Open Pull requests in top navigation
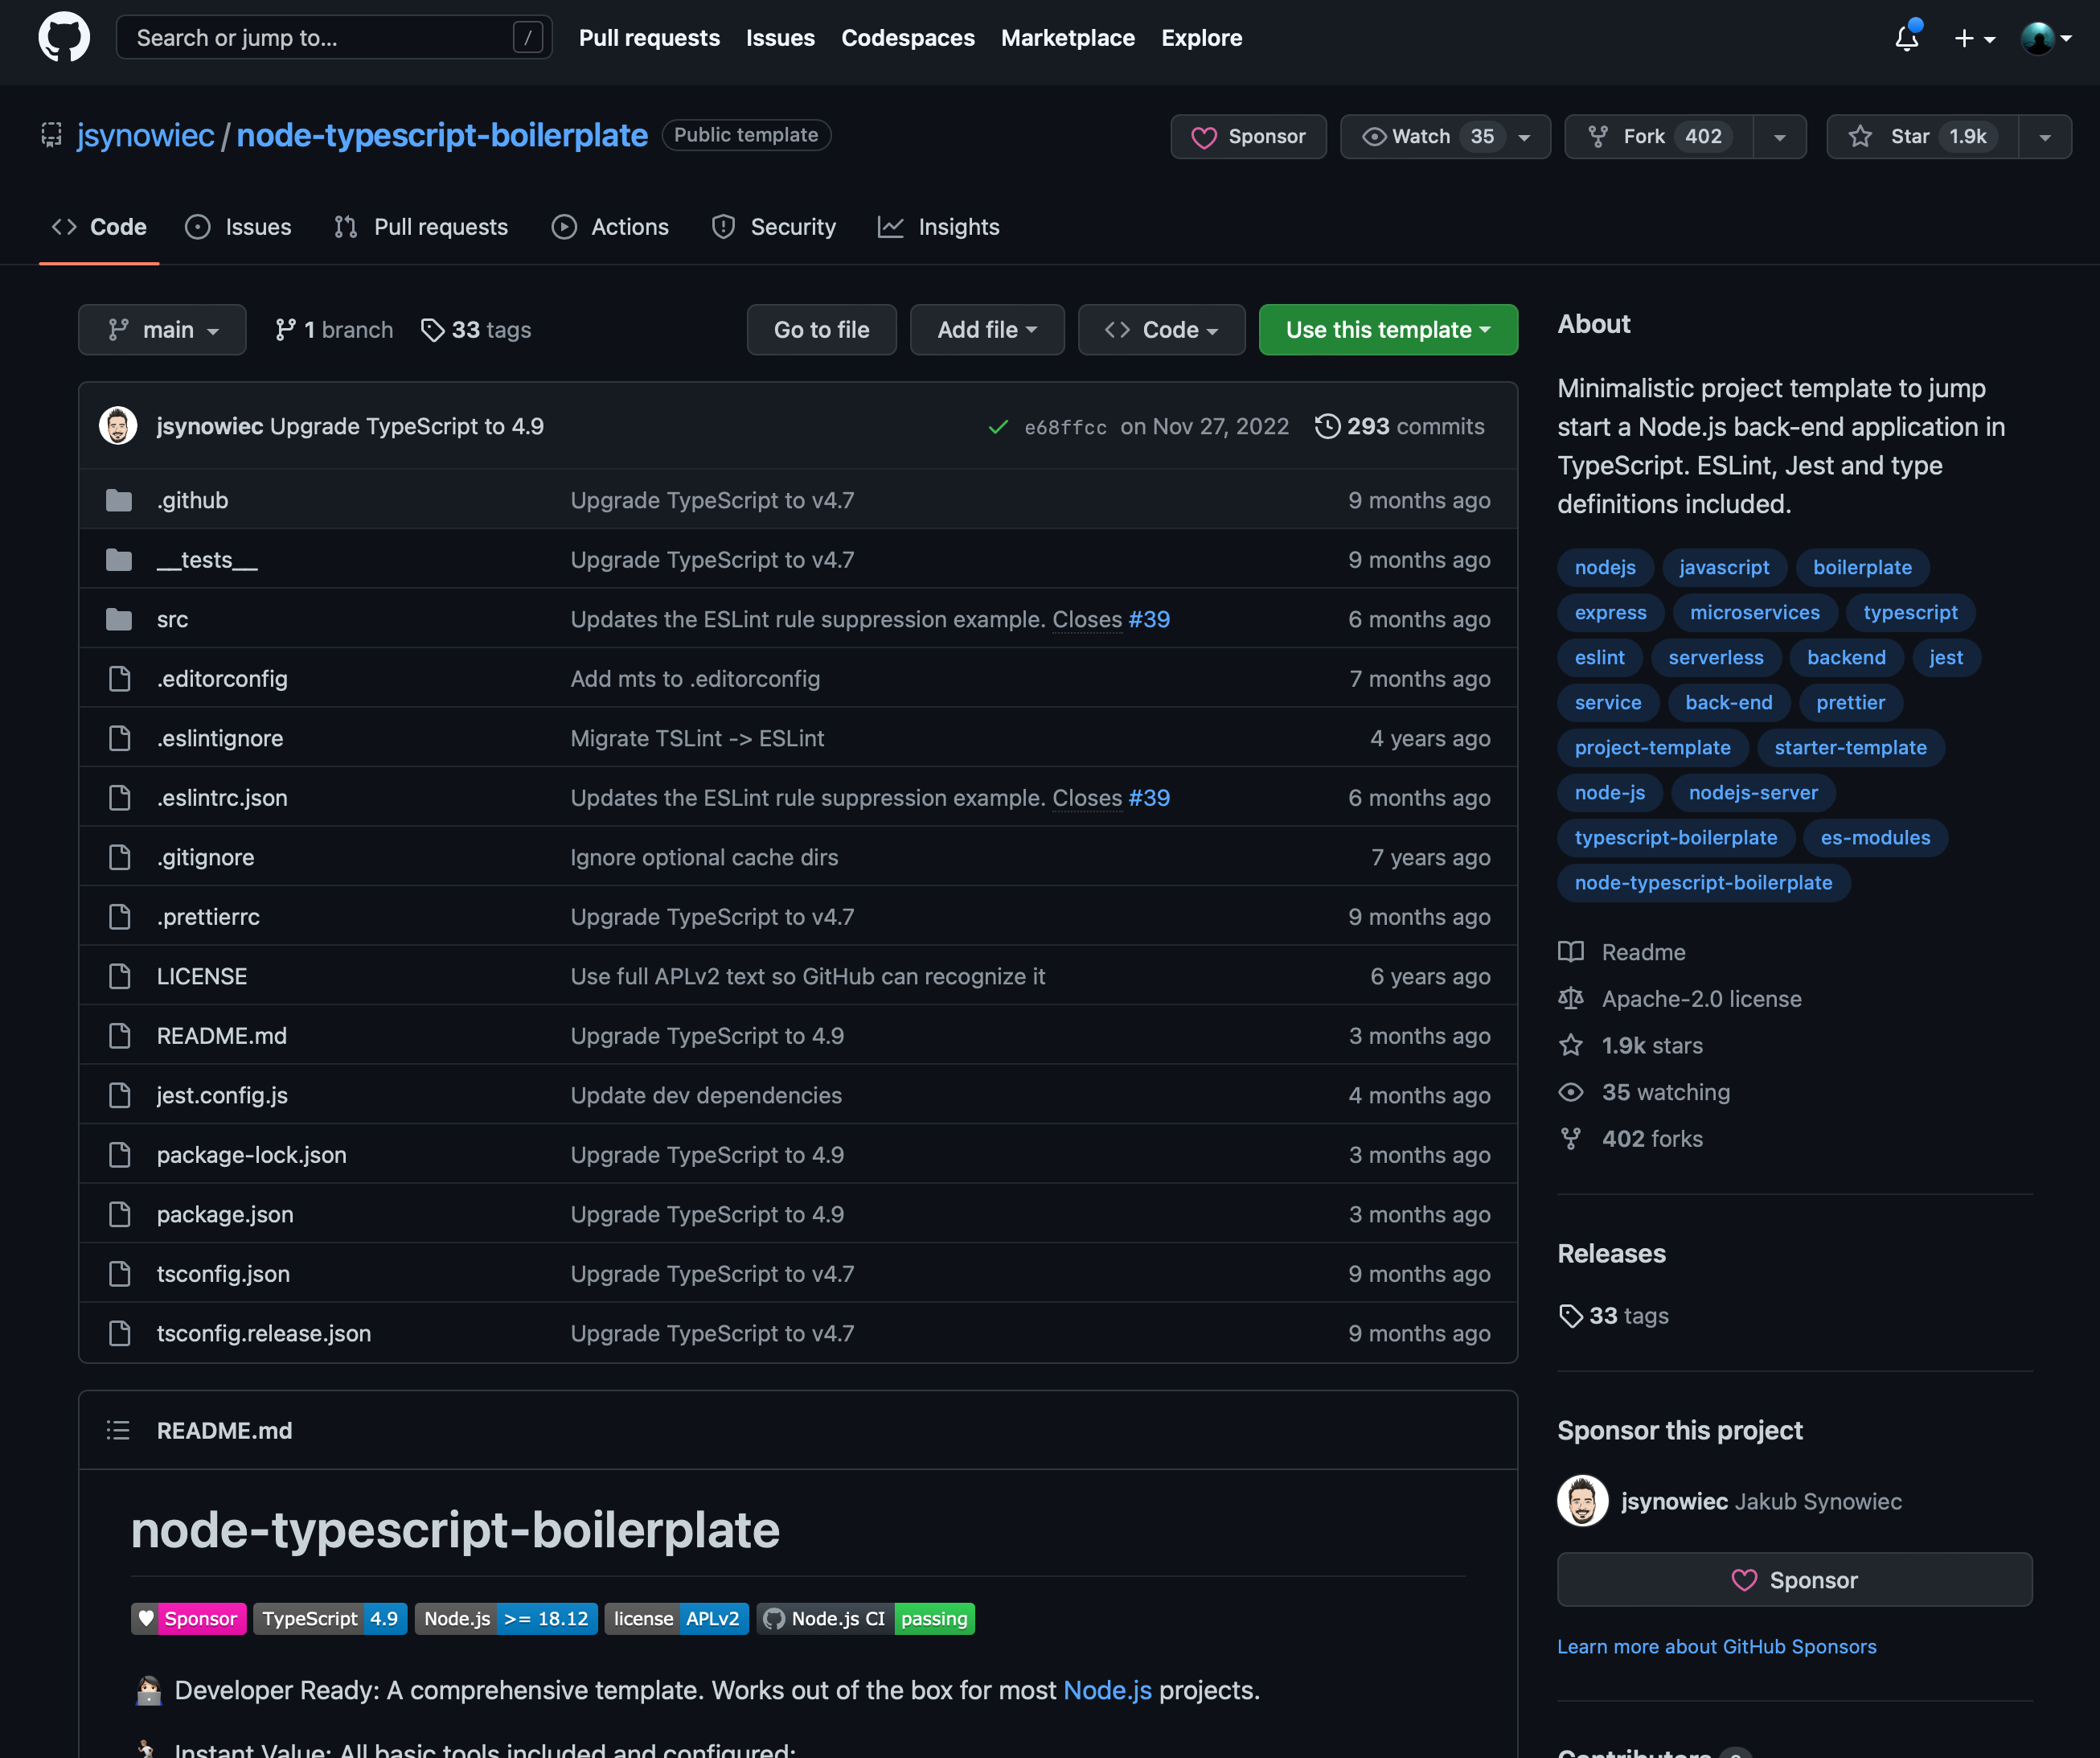 649,38
